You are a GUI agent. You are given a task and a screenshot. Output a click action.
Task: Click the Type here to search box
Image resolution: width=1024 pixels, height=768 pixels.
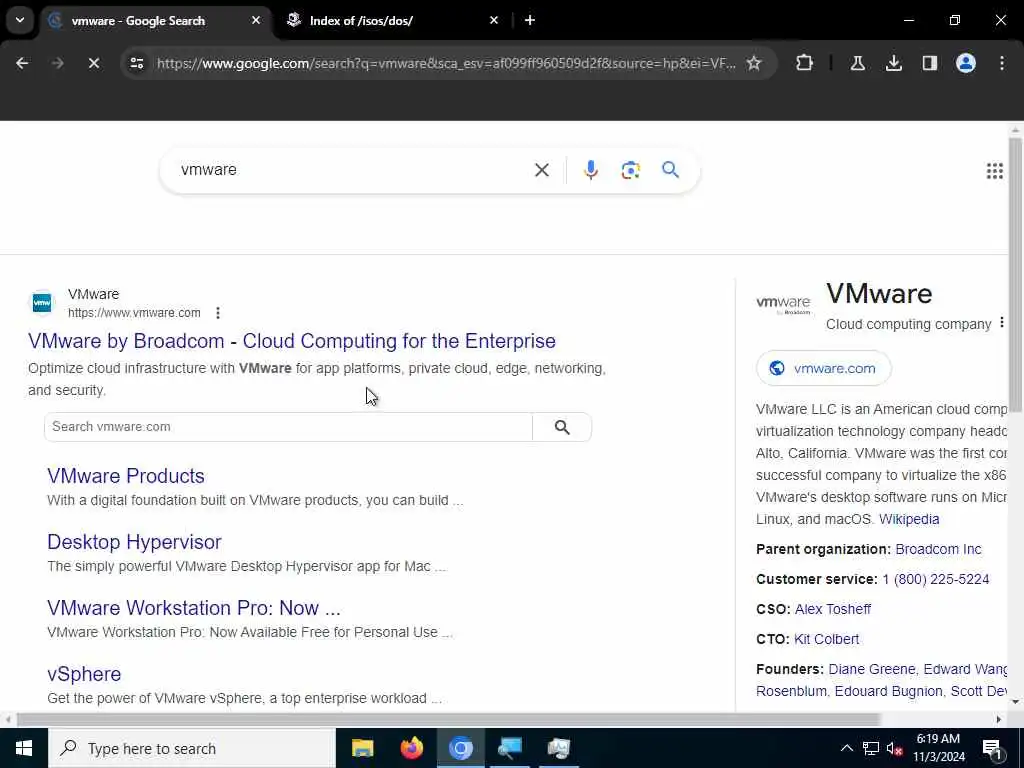(x=191, y=748)
